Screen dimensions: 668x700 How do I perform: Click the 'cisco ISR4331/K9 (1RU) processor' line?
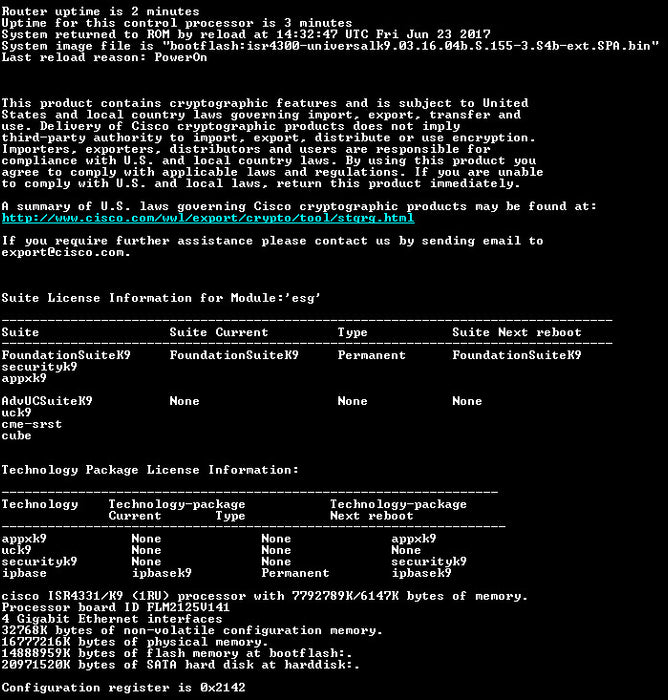[x=264, y=596]
